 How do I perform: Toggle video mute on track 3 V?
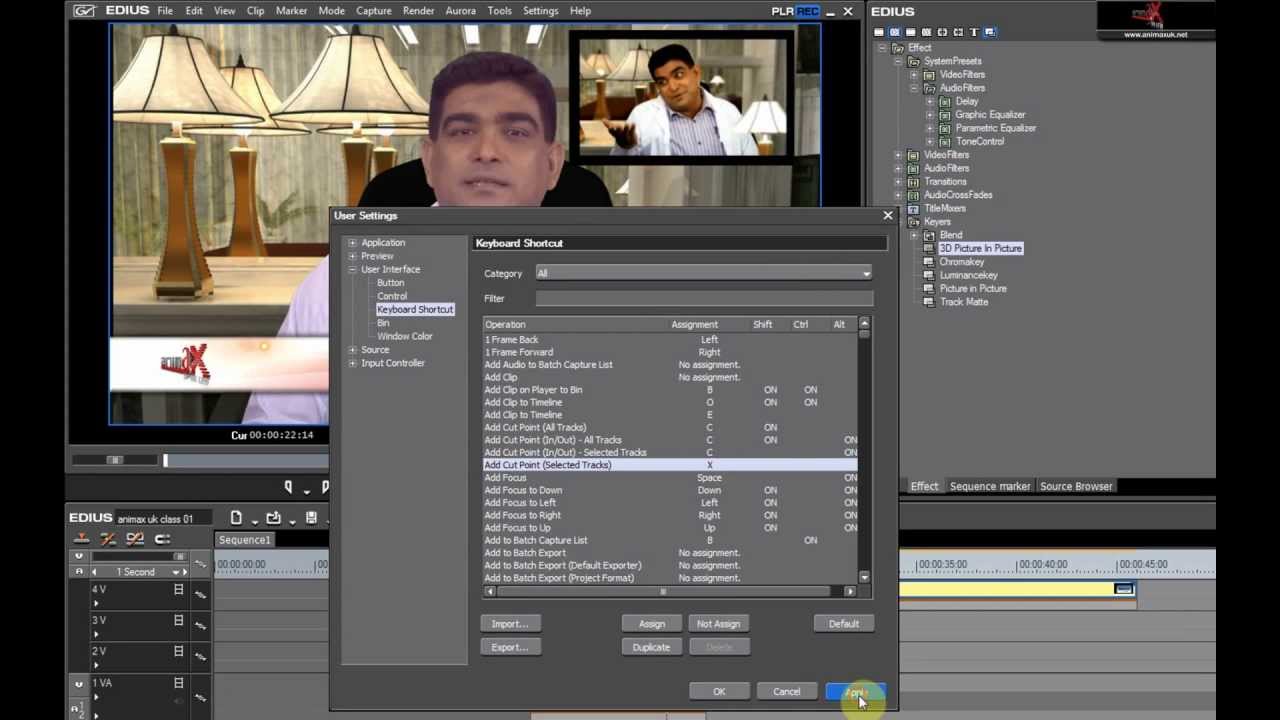coord(179,621)
